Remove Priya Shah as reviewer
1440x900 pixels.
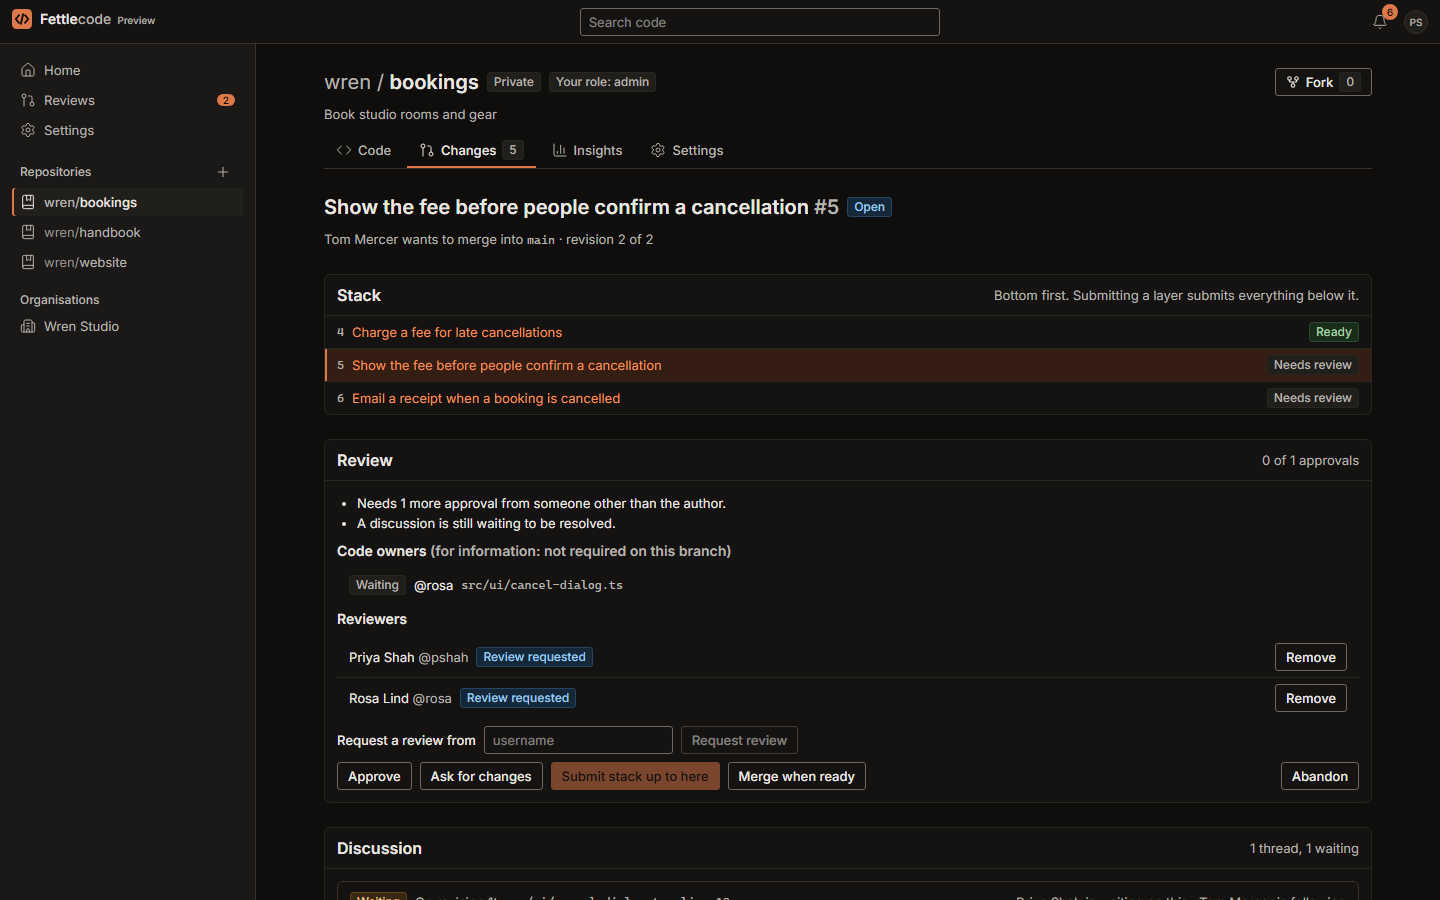[1310, 657]
